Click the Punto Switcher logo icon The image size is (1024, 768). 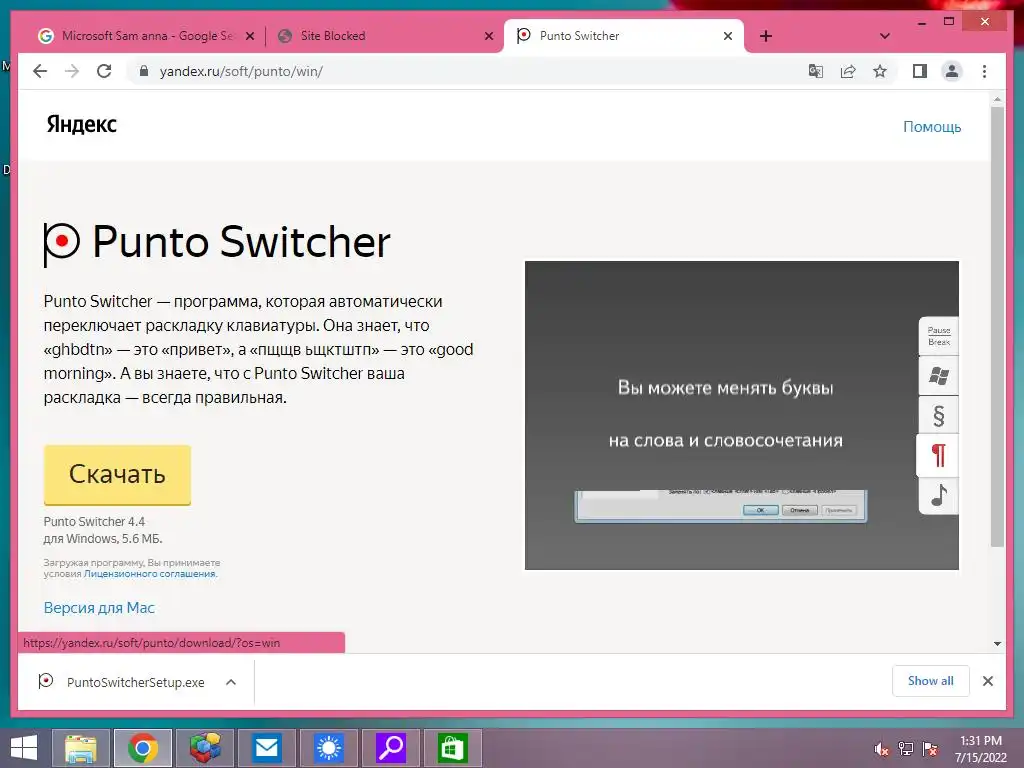point(61,244)
